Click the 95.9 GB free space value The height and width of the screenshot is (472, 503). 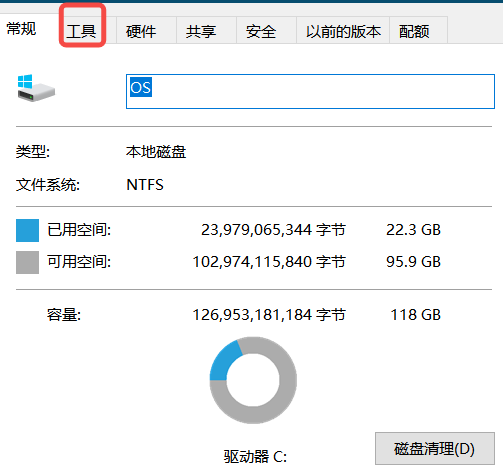coord(413,262)
